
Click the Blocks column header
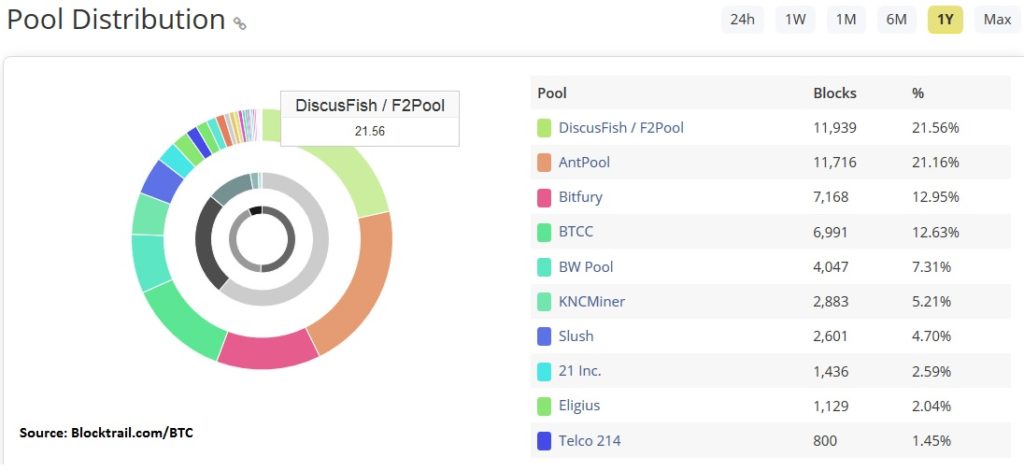835,93
